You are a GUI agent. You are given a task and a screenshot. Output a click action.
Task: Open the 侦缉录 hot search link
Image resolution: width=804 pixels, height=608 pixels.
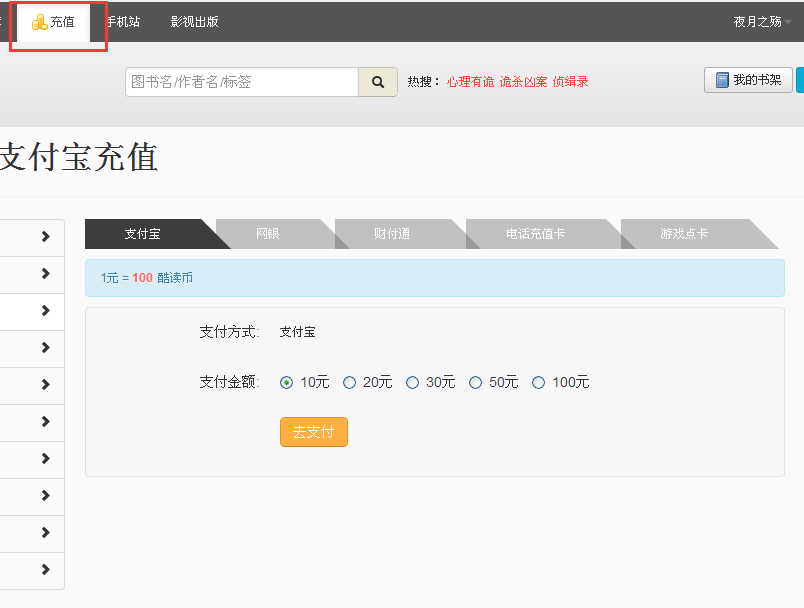(570, 82)
